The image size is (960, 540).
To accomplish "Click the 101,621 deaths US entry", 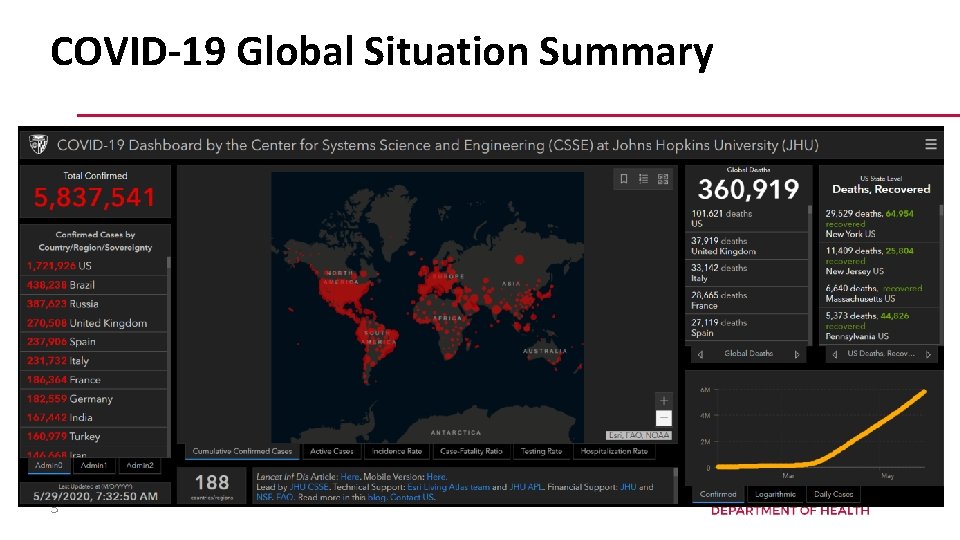I will pos(747,219).
